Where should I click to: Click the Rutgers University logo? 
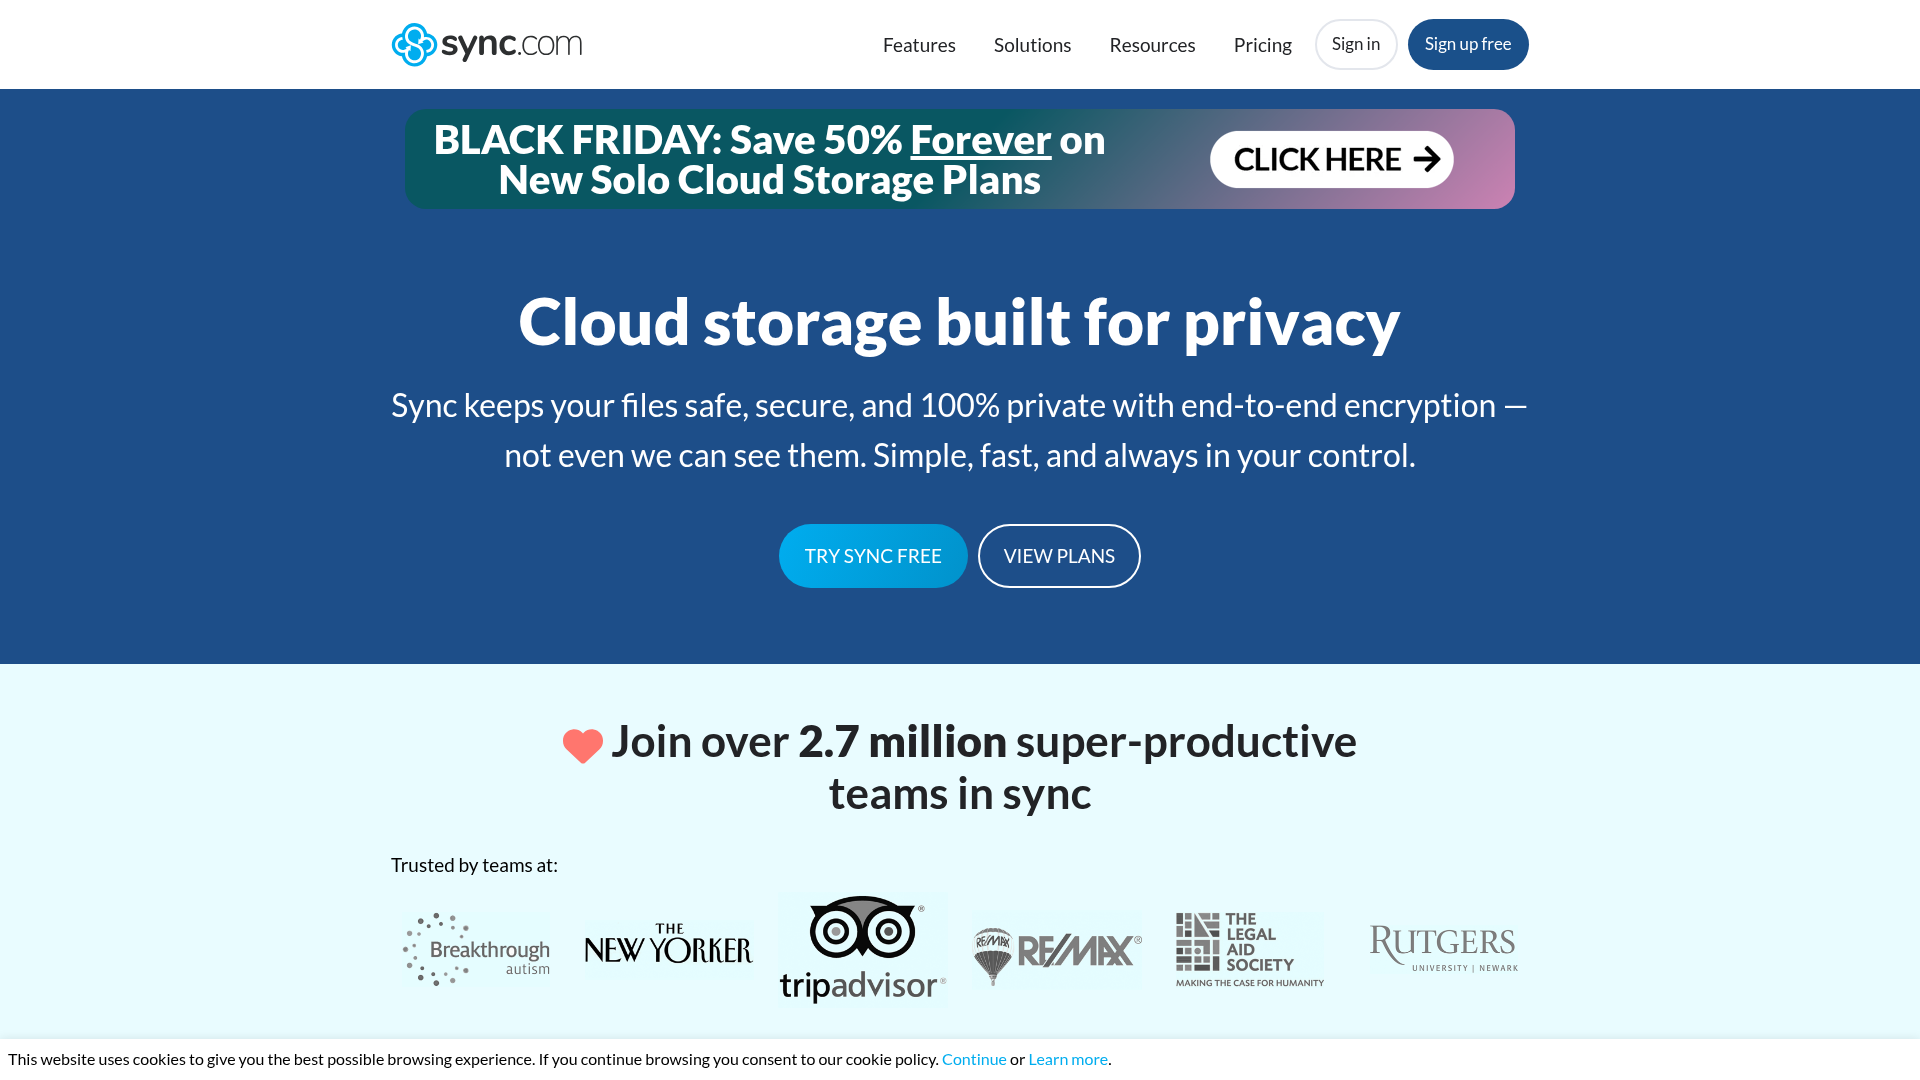click(1442, 946)
